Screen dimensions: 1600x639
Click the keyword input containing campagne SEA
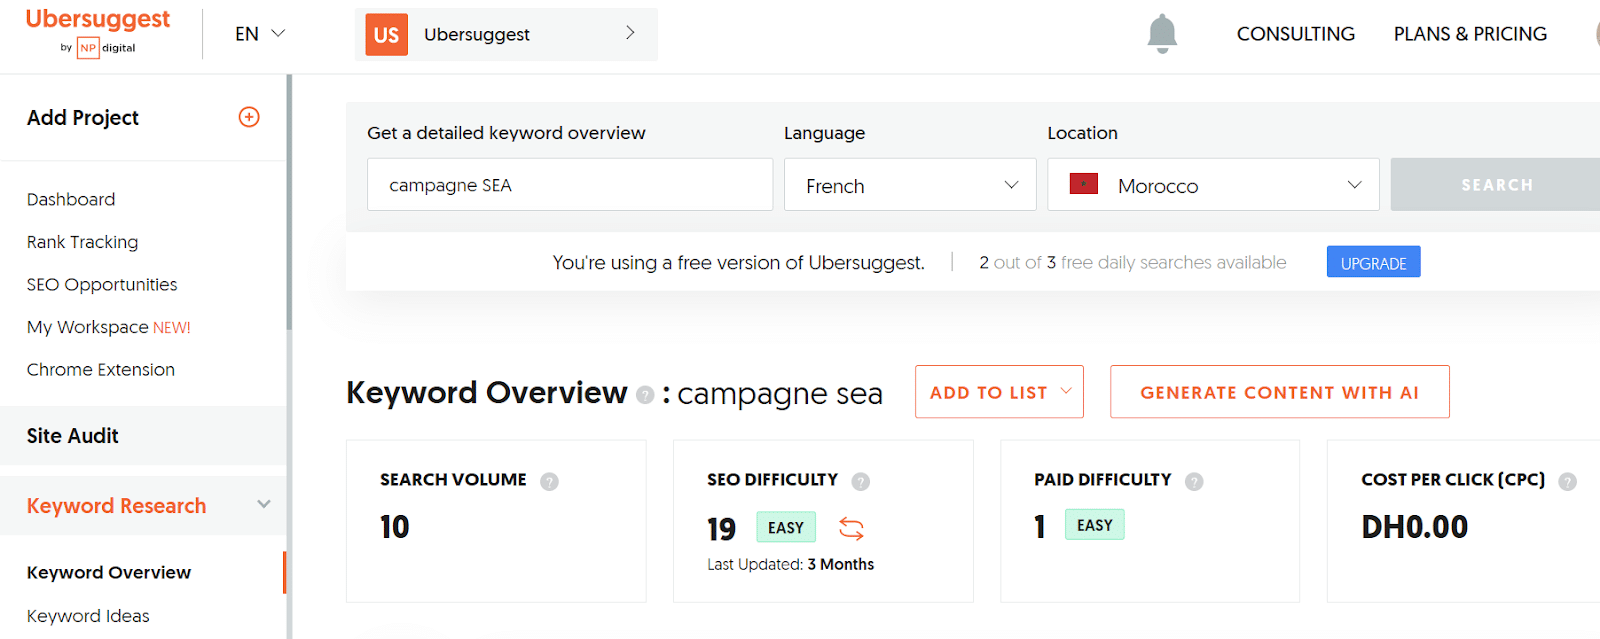pos(570,185)
